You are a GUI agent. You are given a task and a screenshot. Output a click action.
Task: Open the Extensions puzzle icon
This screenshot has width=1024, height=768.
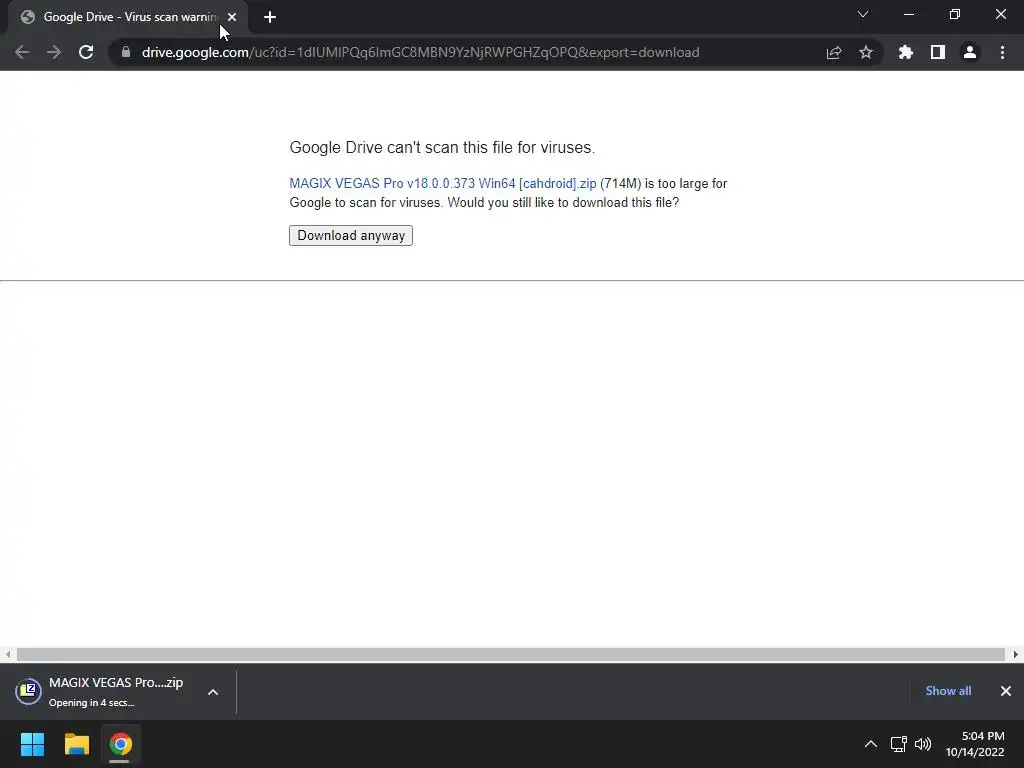click(x=905, y=52)
